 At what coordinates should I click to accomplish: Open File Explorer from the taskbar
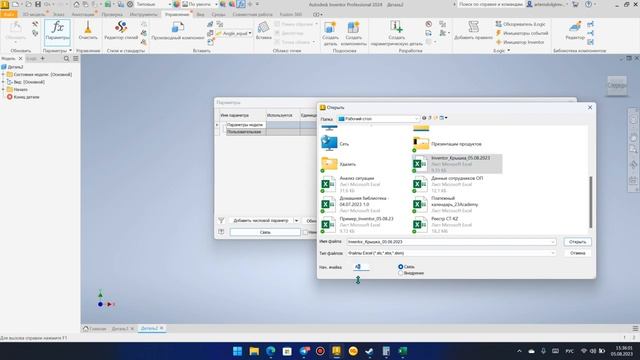(254, 351)
